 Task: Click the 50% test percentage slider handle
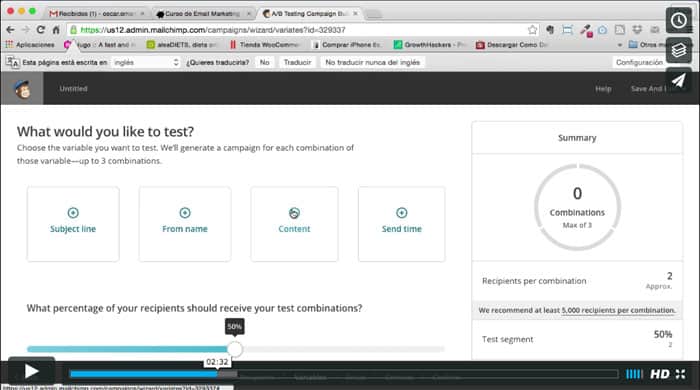click(x=234, y=349)
